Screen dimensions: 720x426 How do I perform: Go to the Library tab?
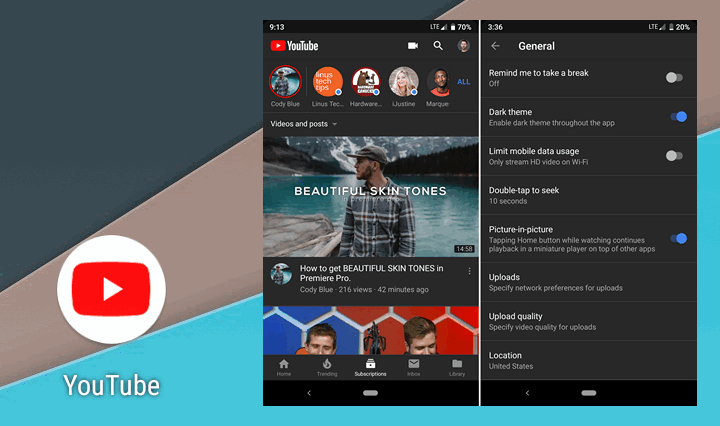(x=457, y=367)
